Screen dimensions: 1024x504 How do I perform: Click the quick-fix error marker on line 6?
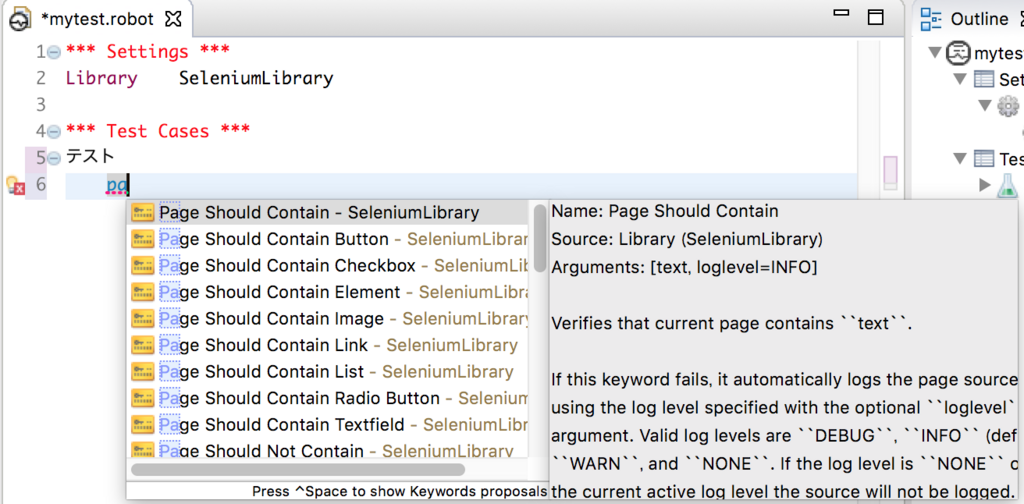(15, 185)
